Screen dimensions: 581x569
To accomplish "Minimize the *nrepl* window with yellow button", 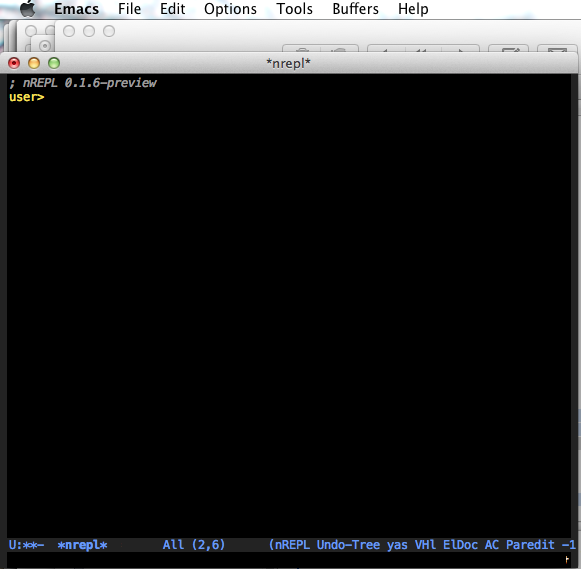I will pos(34,63).
